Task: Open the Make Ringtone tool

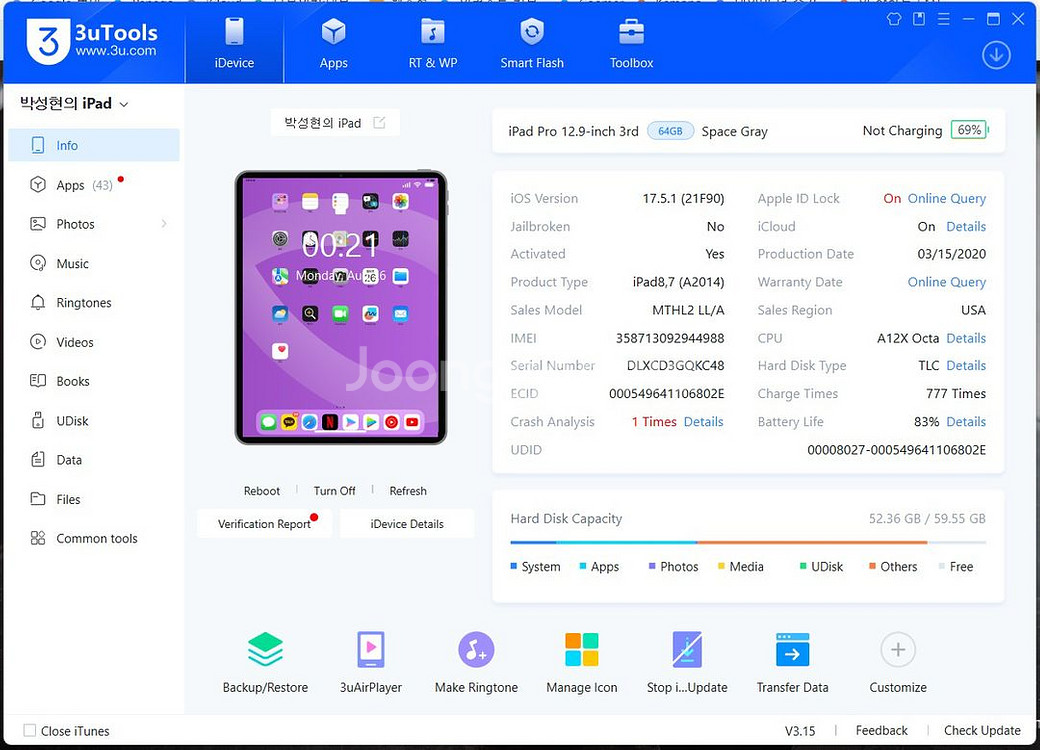Action: [476, 651]
